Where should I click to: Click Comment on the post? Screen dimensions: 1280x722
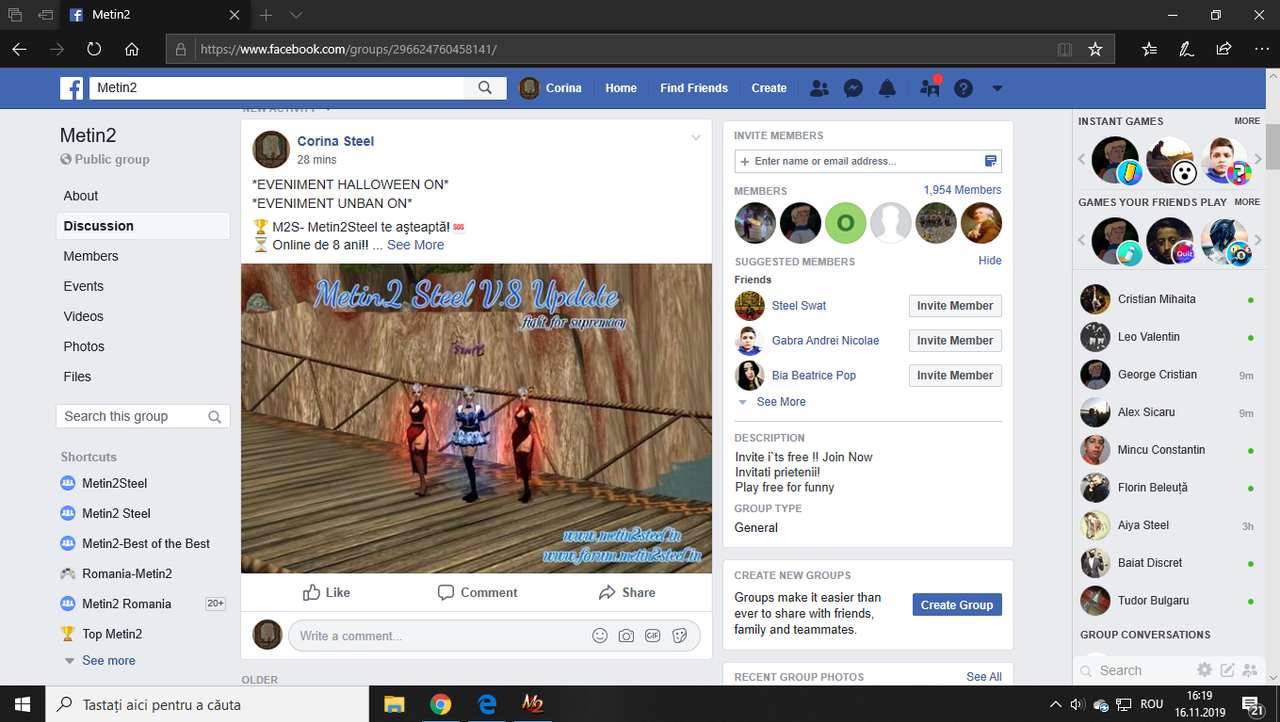[x=477, y=592]
